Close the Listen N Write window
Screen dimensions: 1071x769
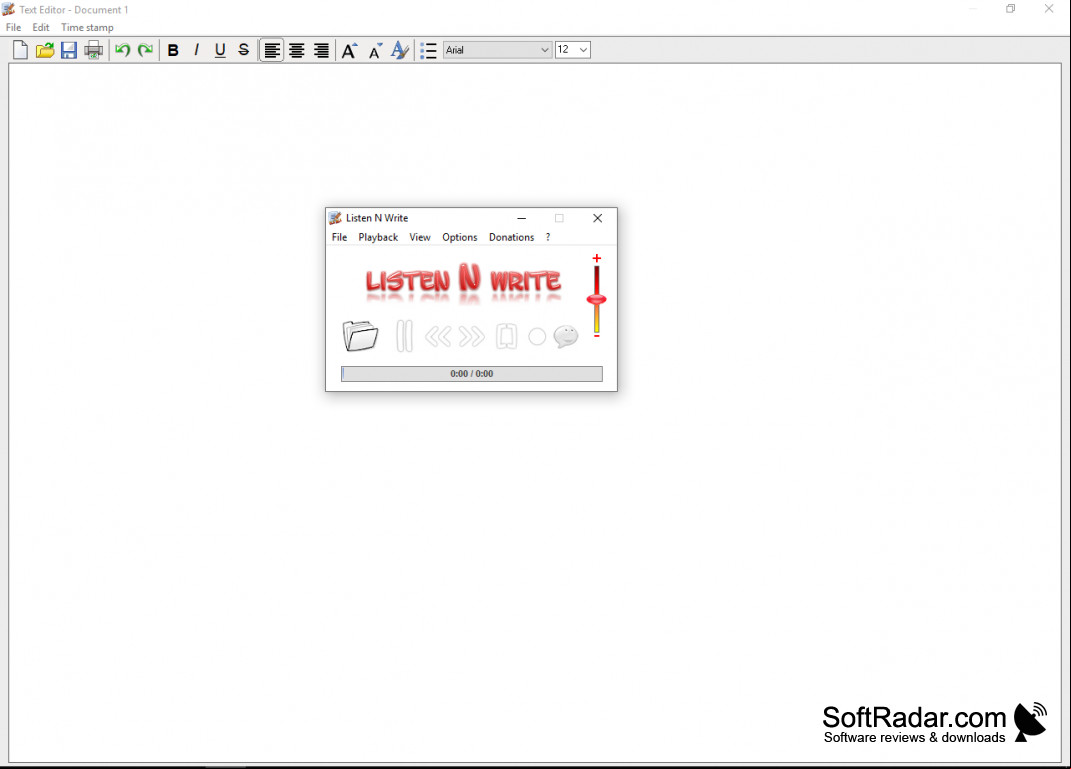click(598, 218)
